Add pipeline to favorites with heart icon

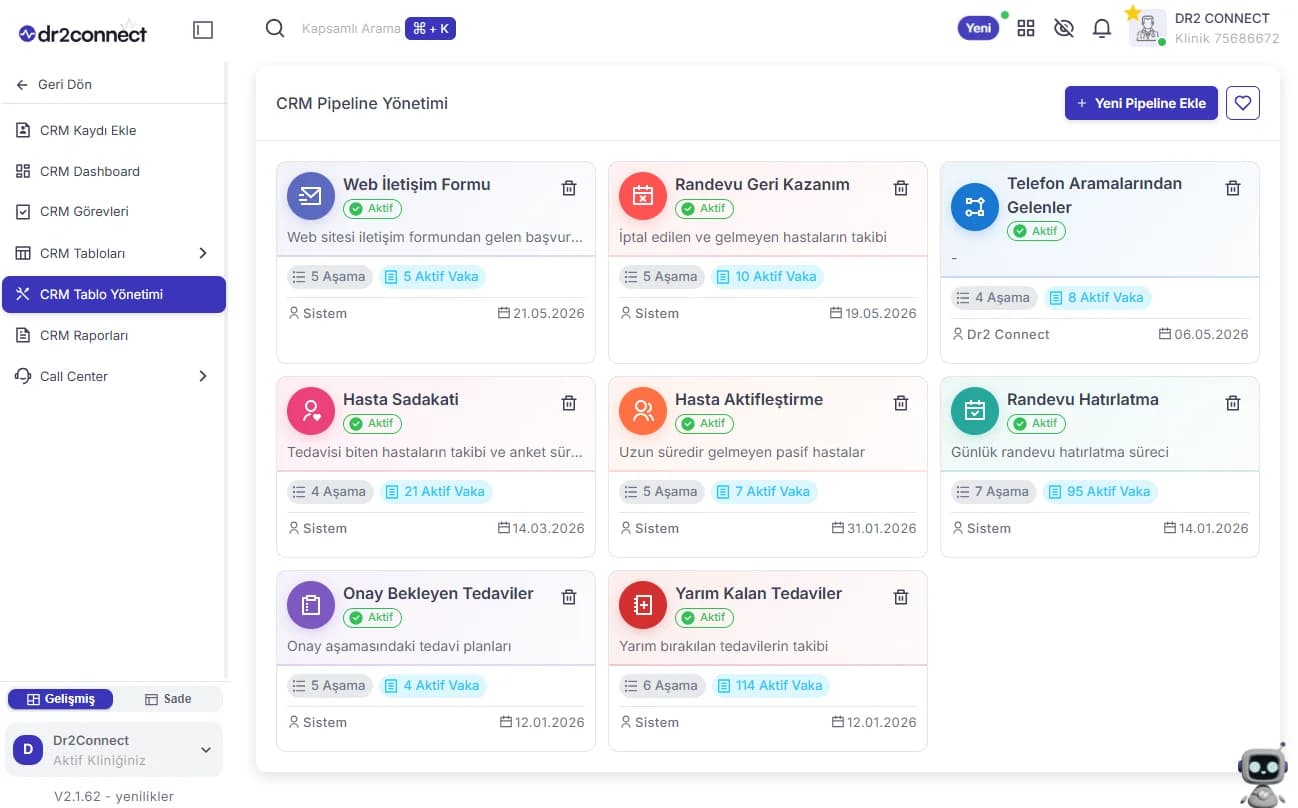[1243, 103]
